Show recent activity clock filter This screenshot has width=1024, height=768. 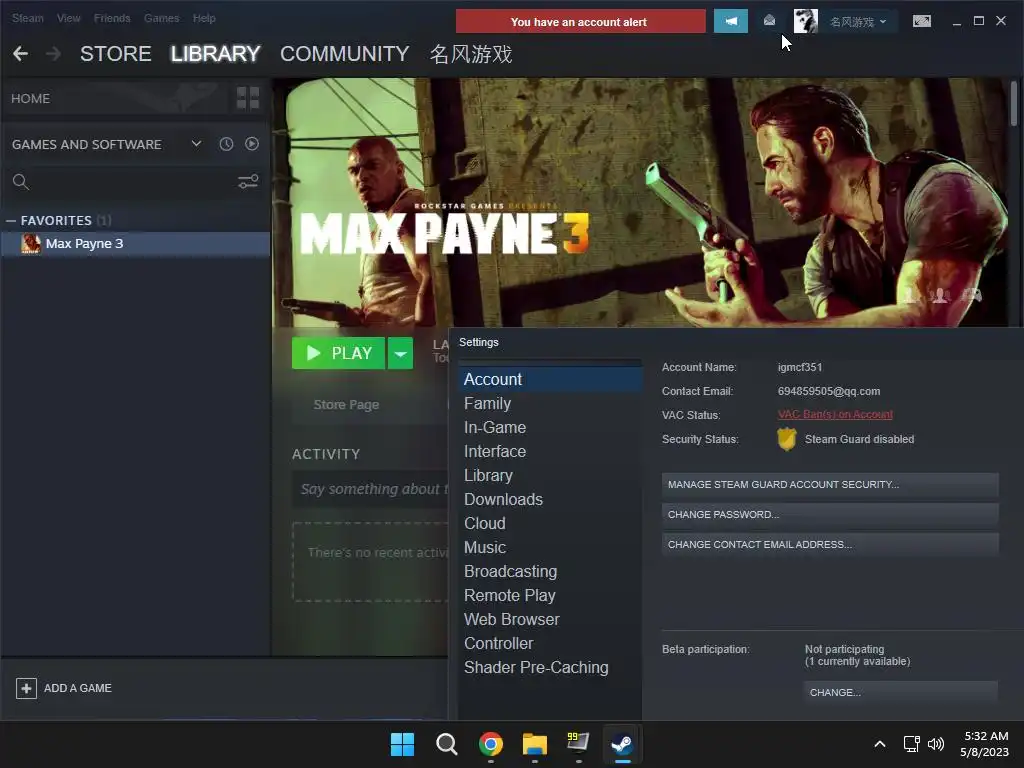click(x=226, y=144)
